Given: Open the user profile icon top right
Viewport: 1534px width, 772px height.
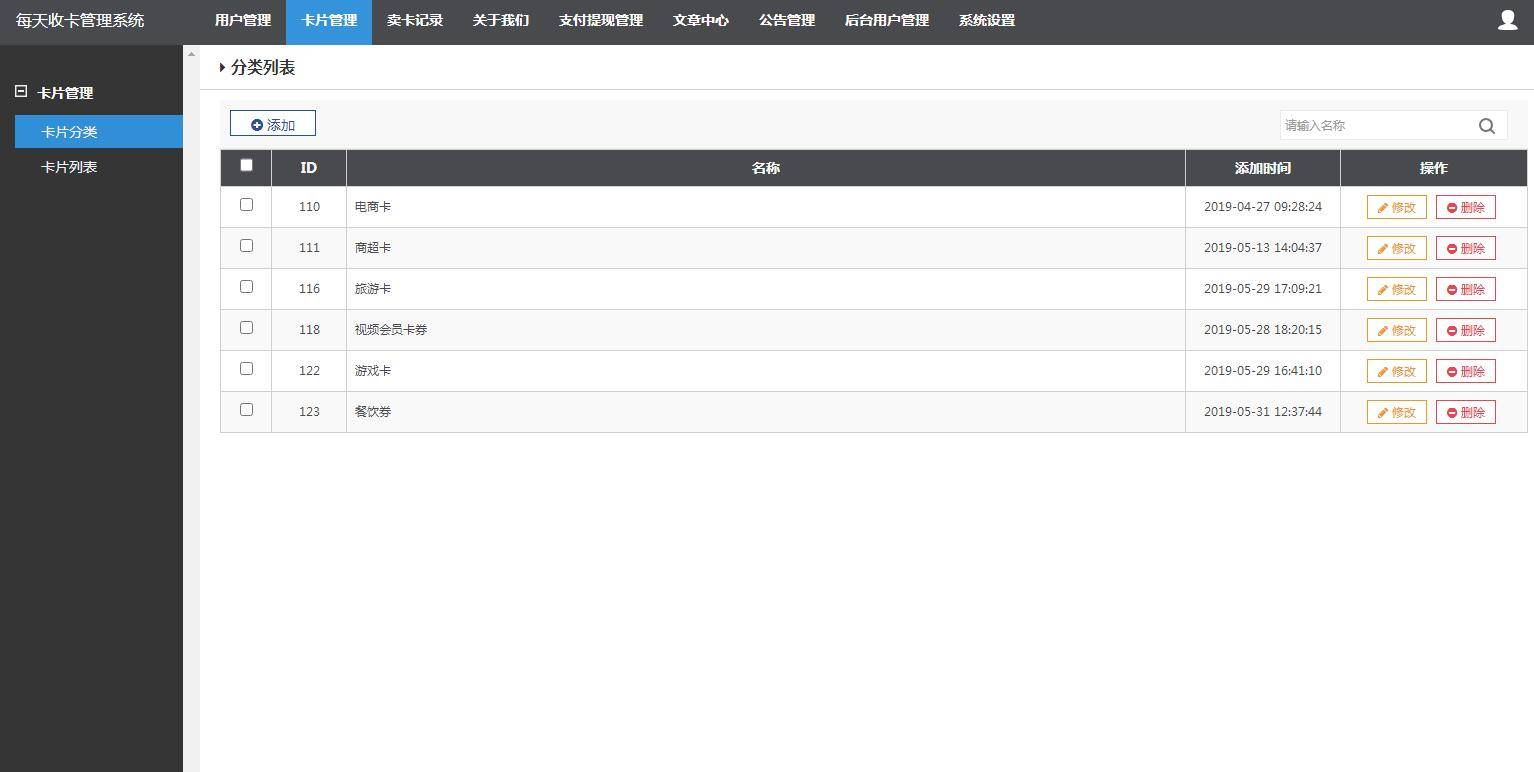Looking at the screenshot, I should (x=1508, y=19).
